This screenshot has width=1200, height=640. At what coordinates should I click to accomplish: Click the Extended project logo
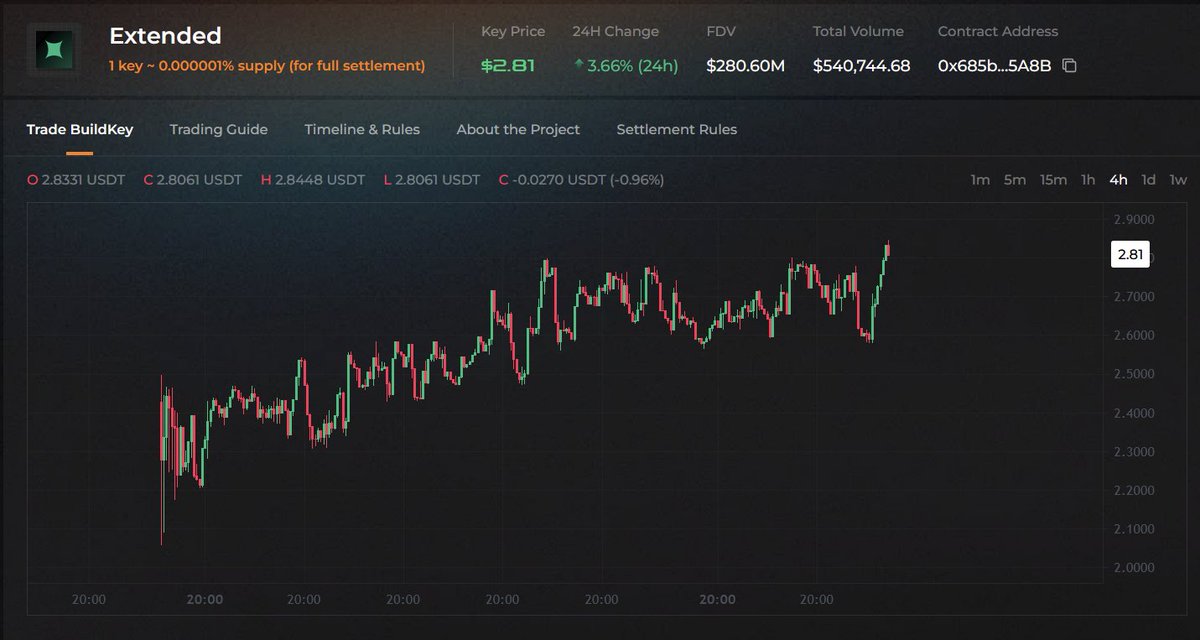pos(56,49)
